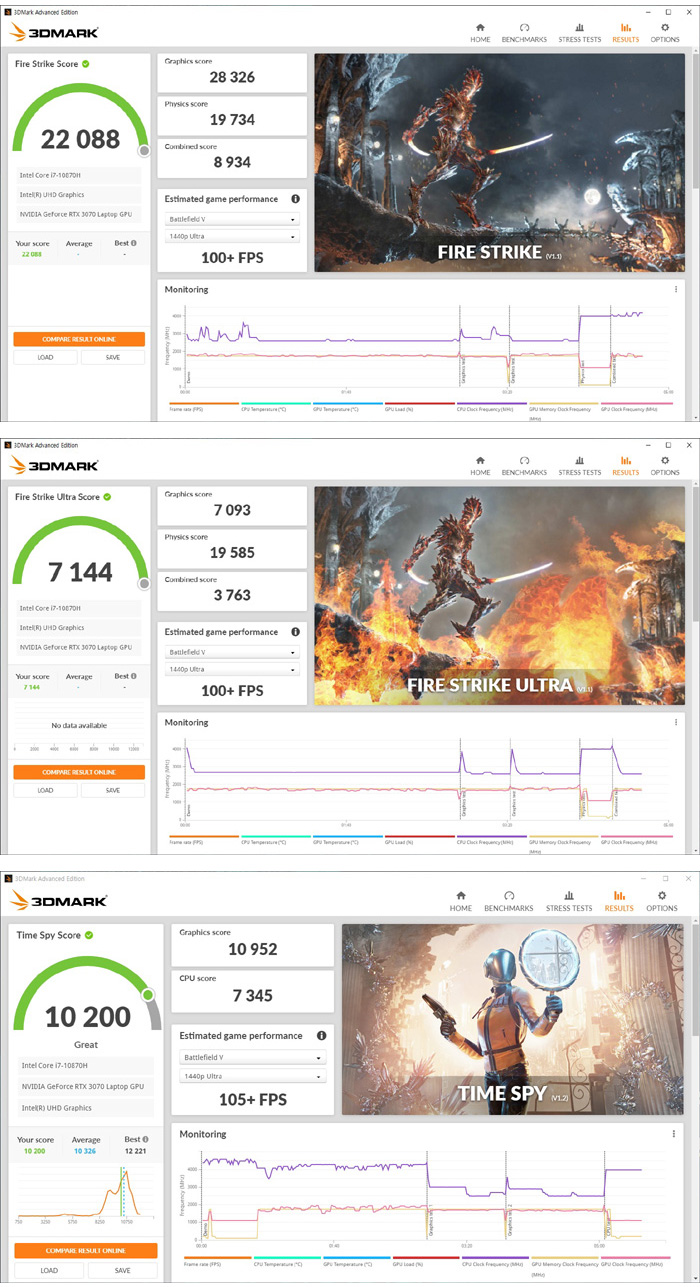This screenshot has width=700, height=1287.
Task: Toggle GPU Clock Frequency legend, Fire Strike Ultra window
Action: (635, 840)
